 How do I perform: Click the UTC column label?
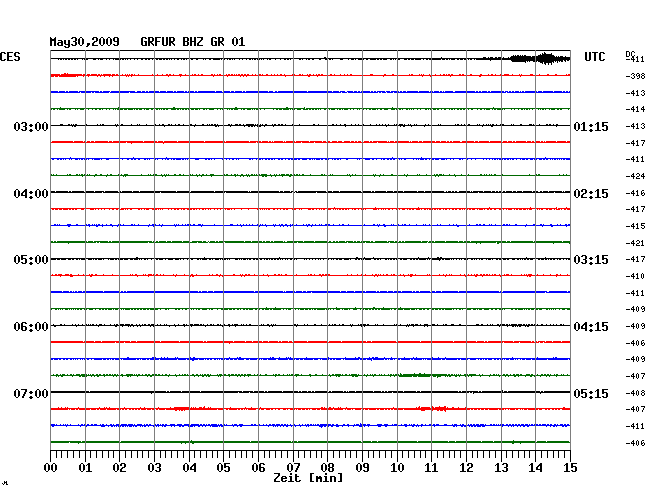coord(595,57)
